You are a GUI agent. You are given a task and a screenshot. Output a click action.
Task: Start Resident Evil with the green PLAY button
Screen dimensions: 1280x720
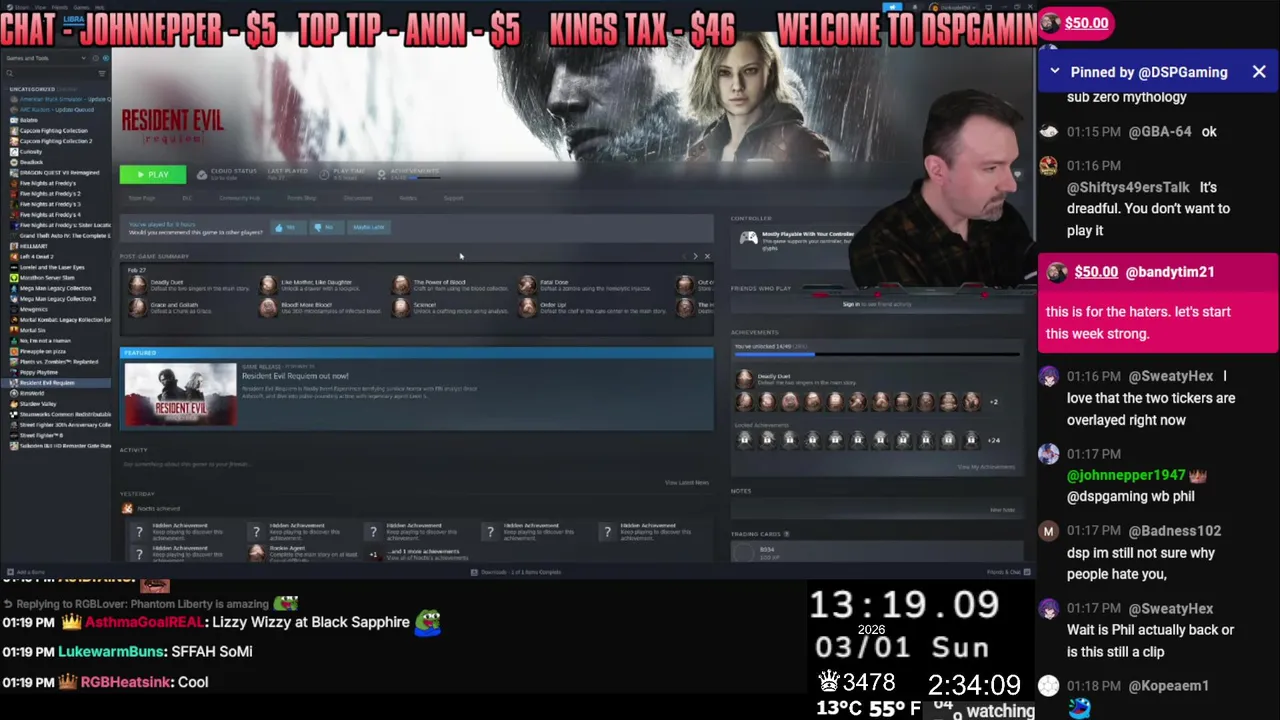tap(152, 175)
